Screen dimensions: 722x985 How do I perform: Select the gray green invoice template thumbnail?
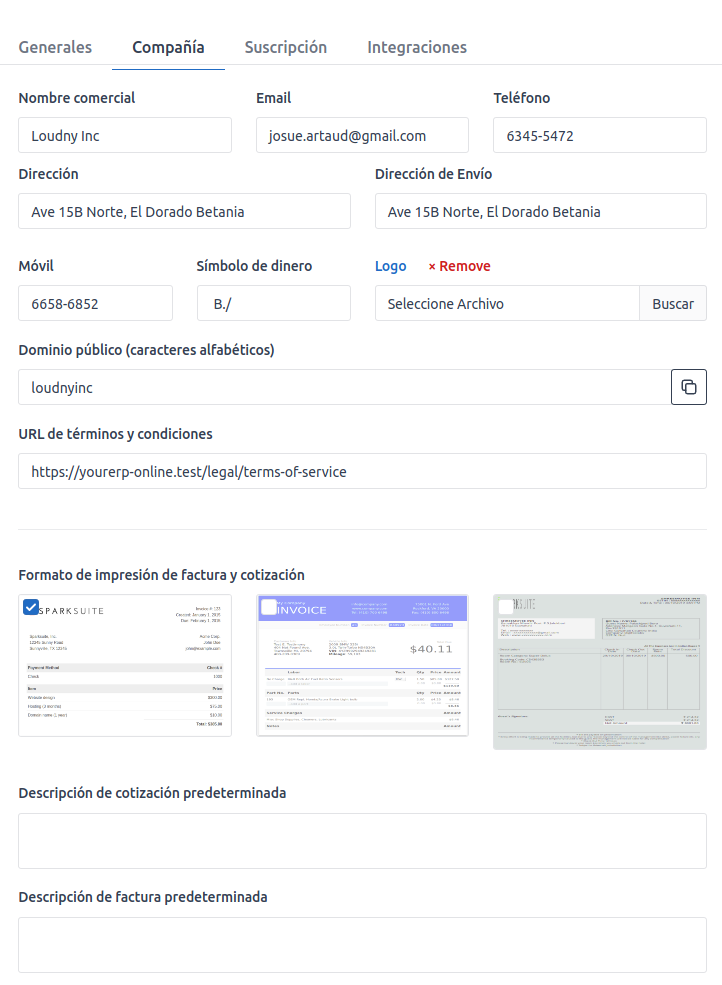pyautogui.click(x=599, y=671)
